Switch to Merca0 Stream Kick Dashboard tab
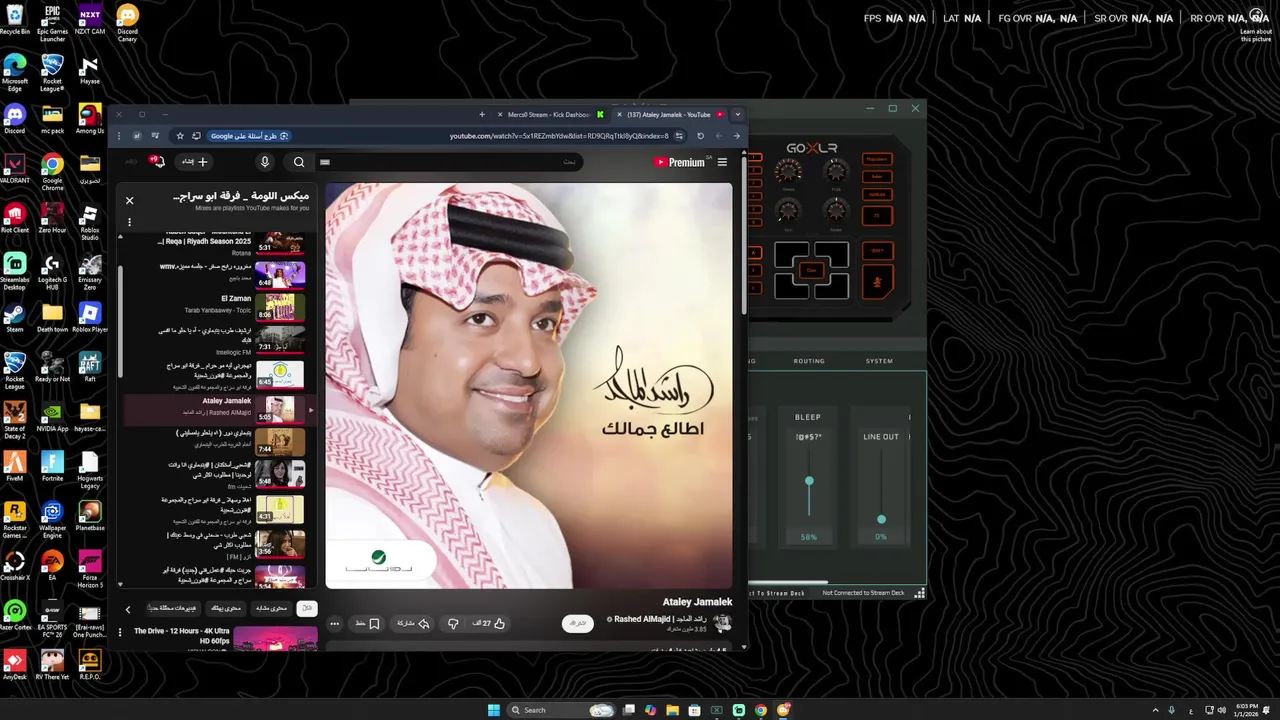 point(549,114)
